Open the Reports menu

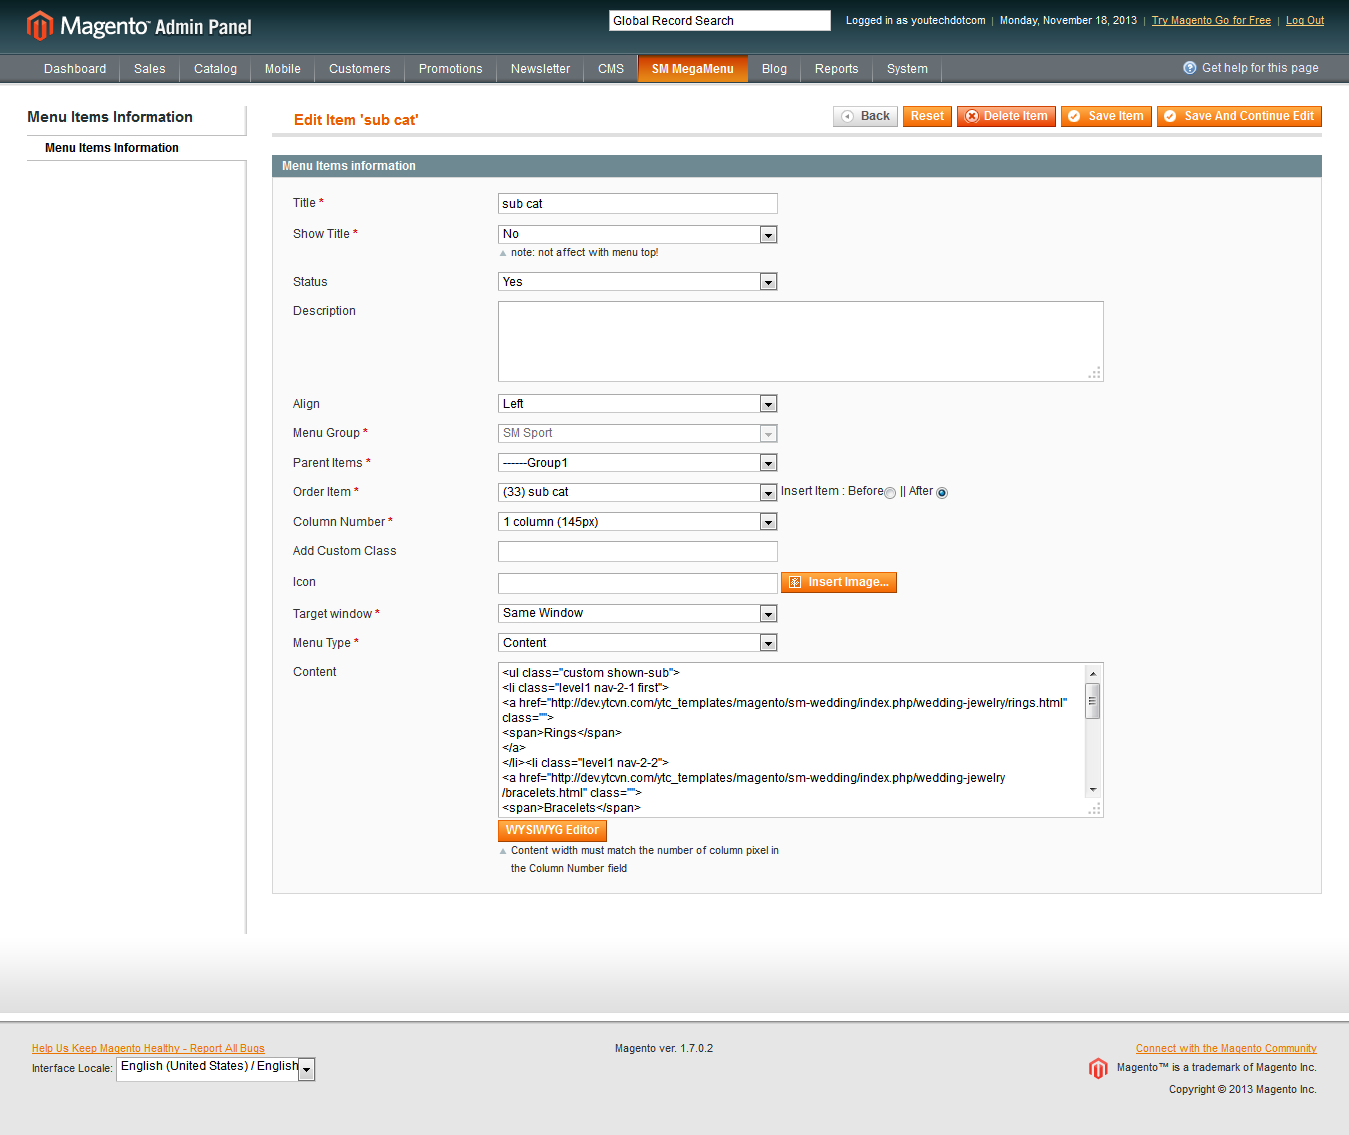[837, 69]
